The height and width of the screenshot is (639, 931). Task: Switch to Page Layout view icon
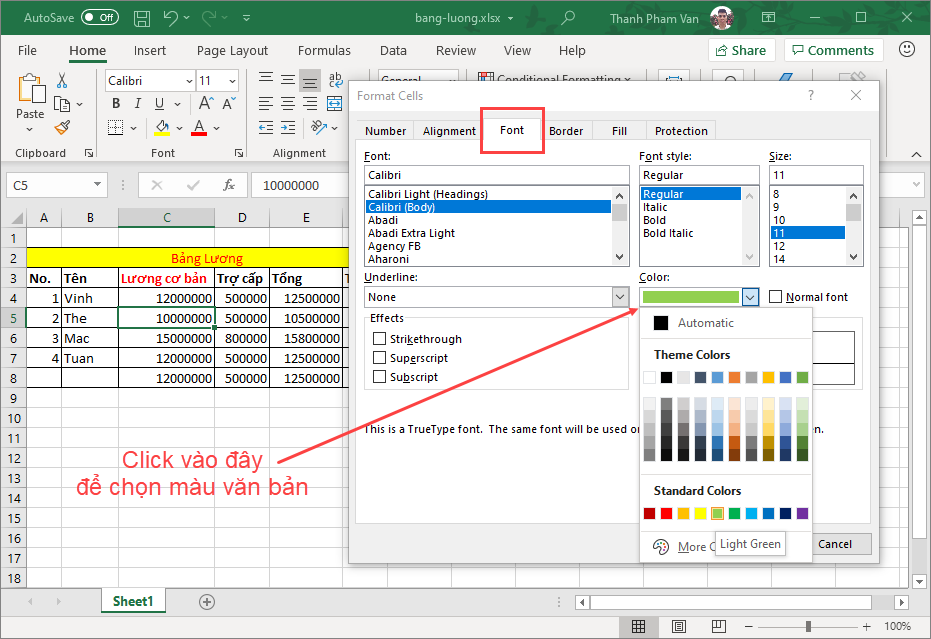point(679,627)
